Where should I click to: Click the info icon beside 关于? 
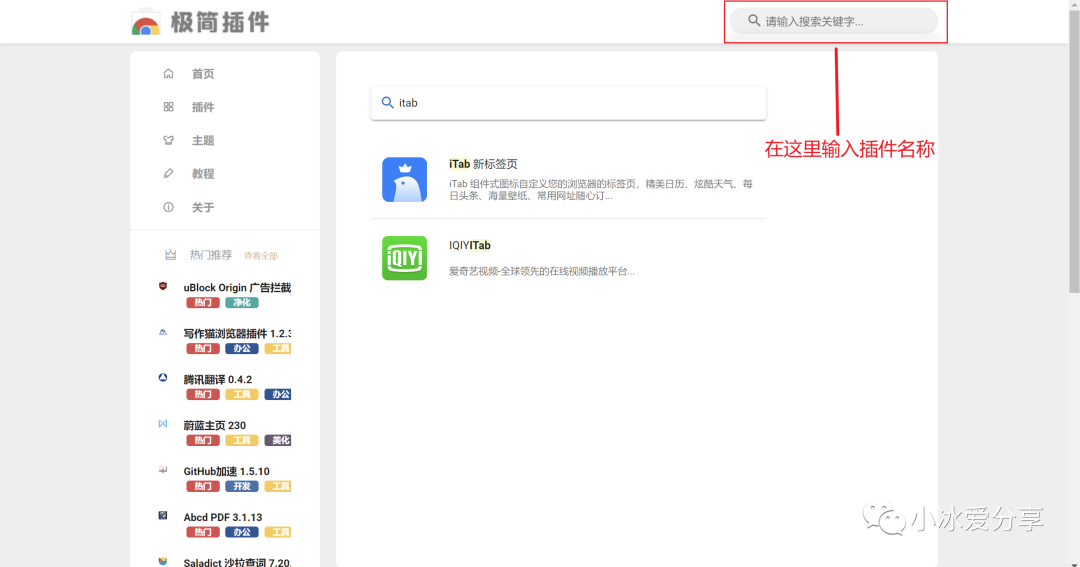[168, 207]
